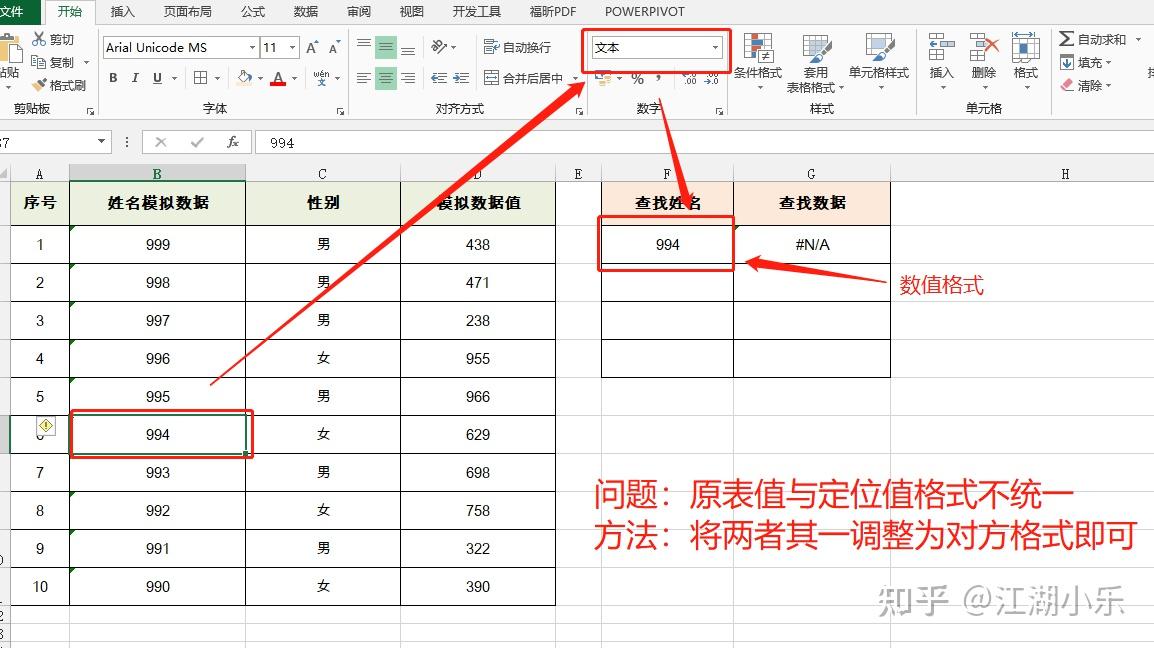Click the Delete cells (删除) icon
Screen dimensions: 1154x648
click(984, 47)
